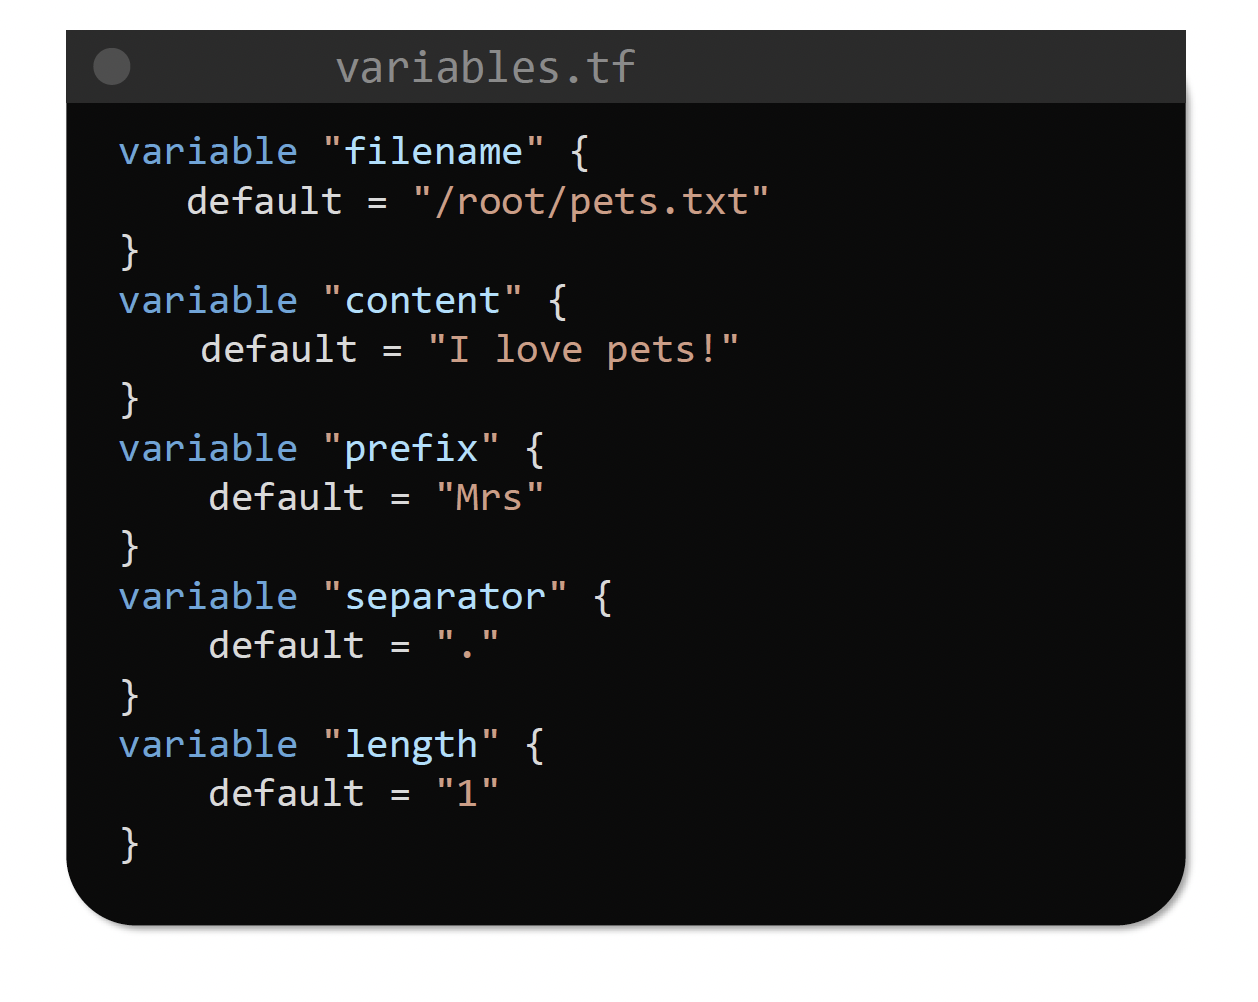Click the "prefix" variable name
This screenshot has width=1258, height=1002.
[x=411, y=449]
